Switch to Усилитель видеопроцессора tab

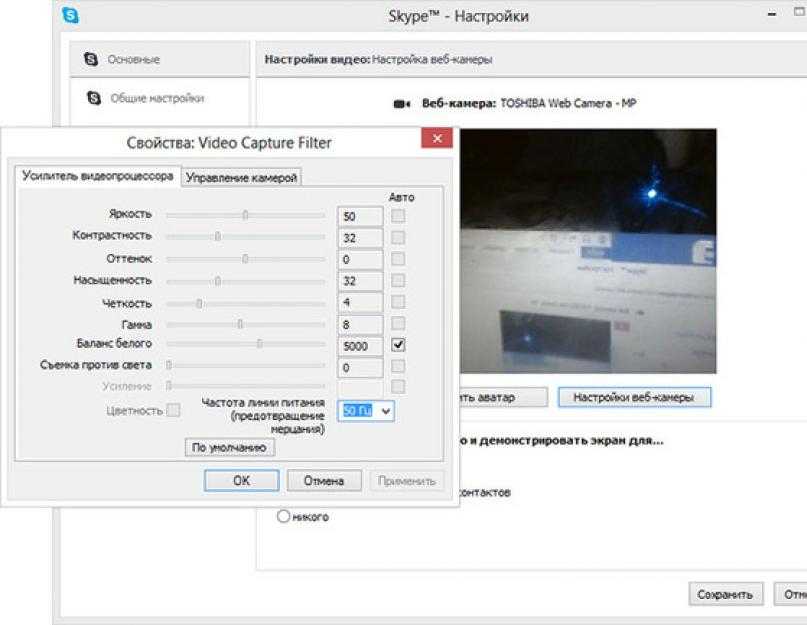98,176
